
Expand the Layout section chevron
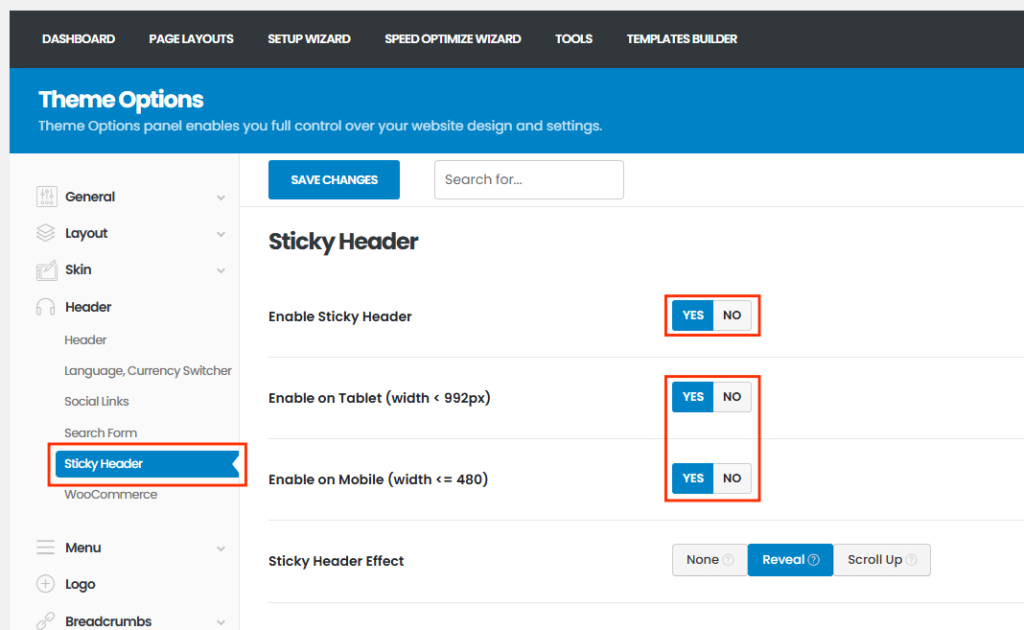tap(221, 234)
